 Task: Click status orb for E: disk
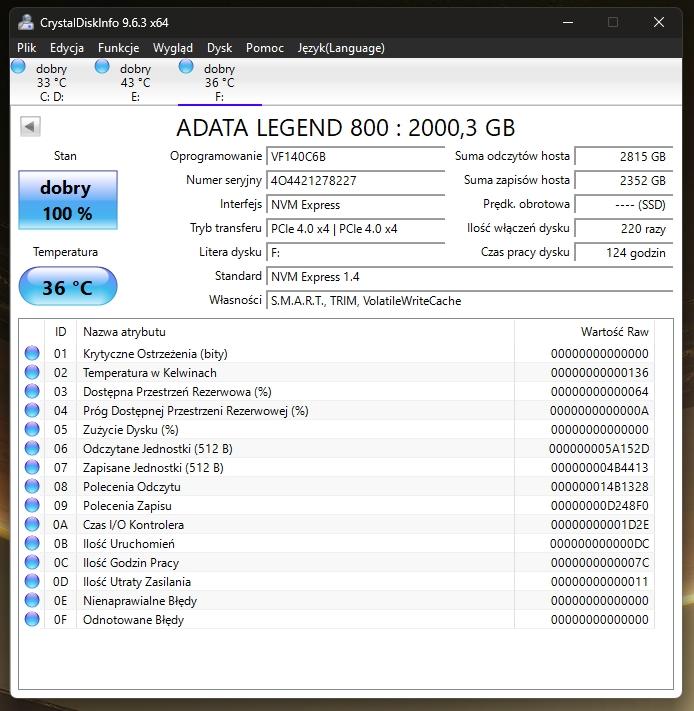tap(102, 67)
